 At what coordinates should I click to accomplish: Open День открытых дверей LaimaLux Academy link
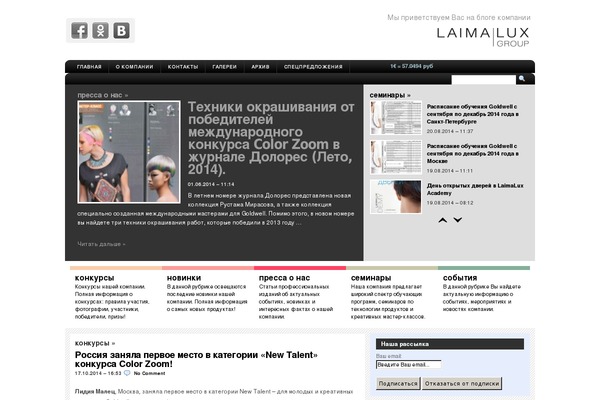[475, 189]
